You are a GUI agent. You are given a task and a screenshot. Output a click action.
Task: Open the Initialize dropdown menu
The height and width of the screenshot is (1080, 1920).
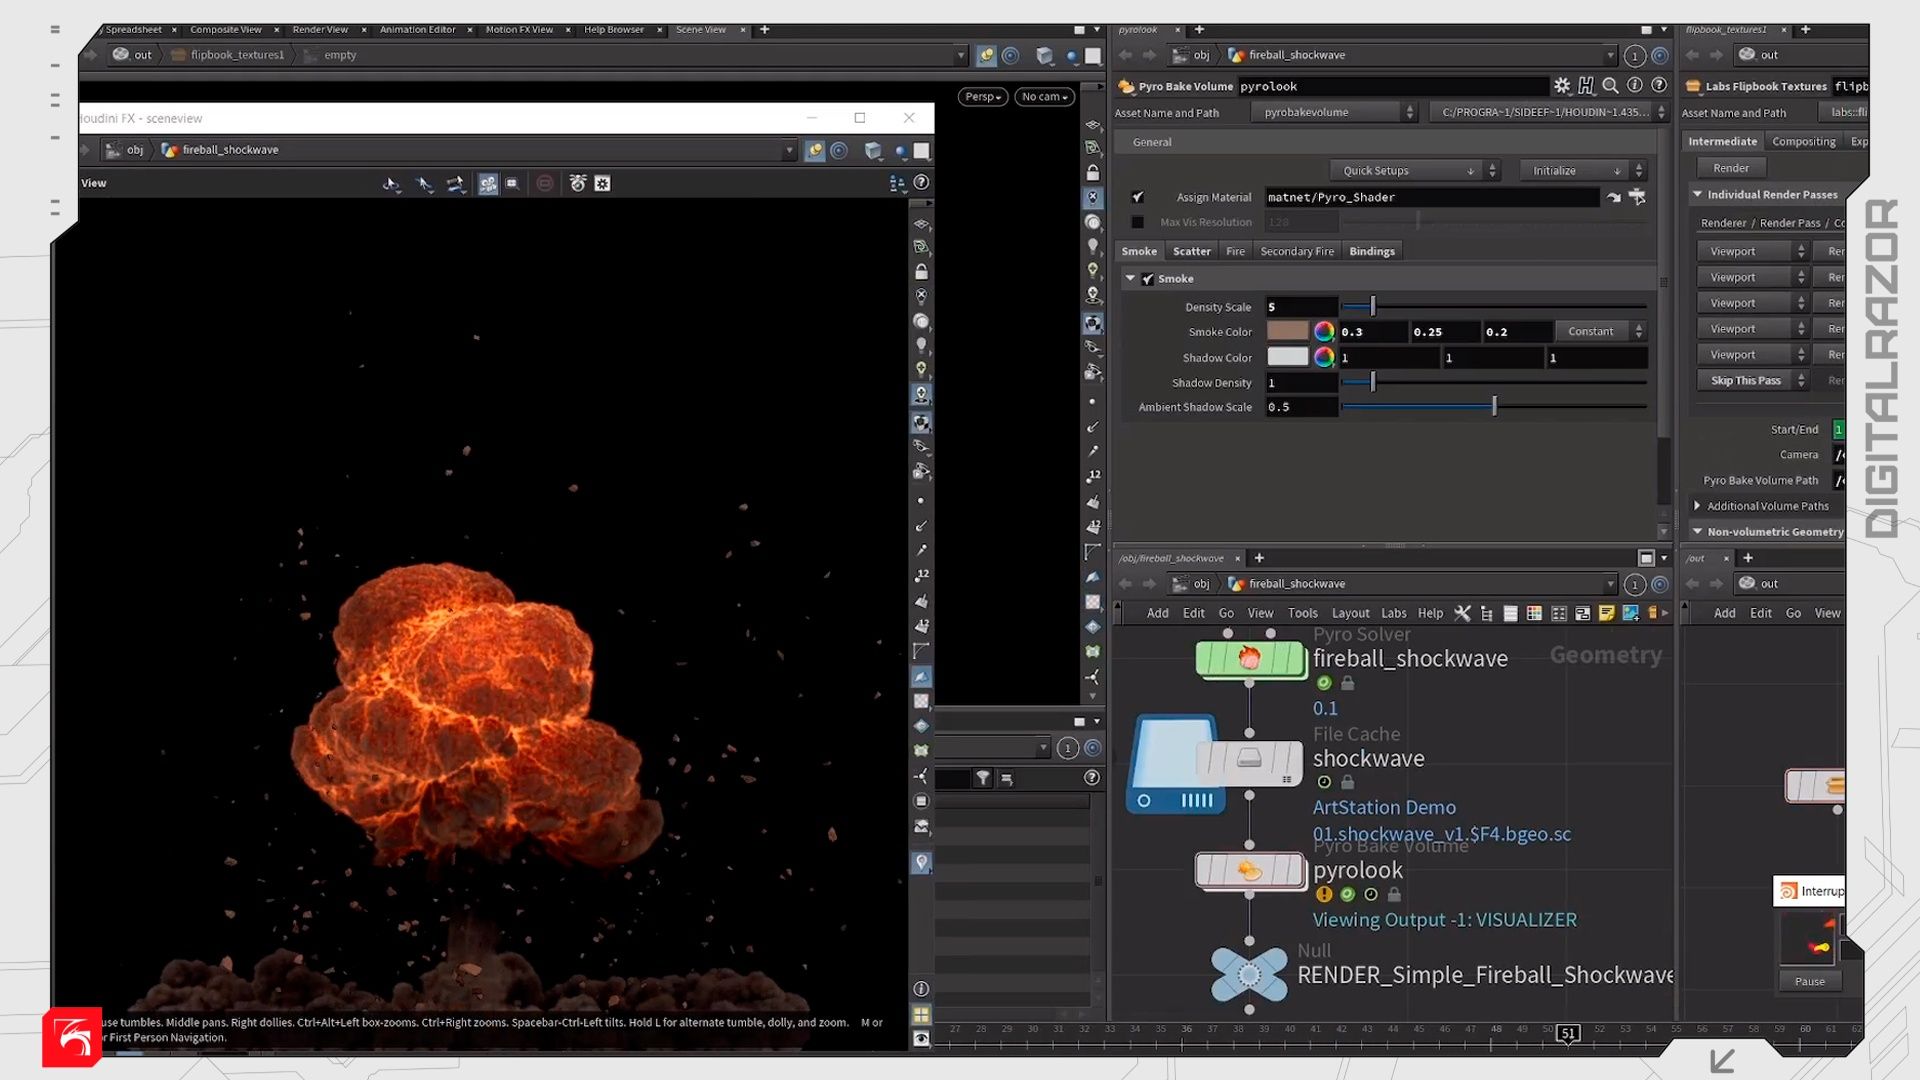(1575, 171)
